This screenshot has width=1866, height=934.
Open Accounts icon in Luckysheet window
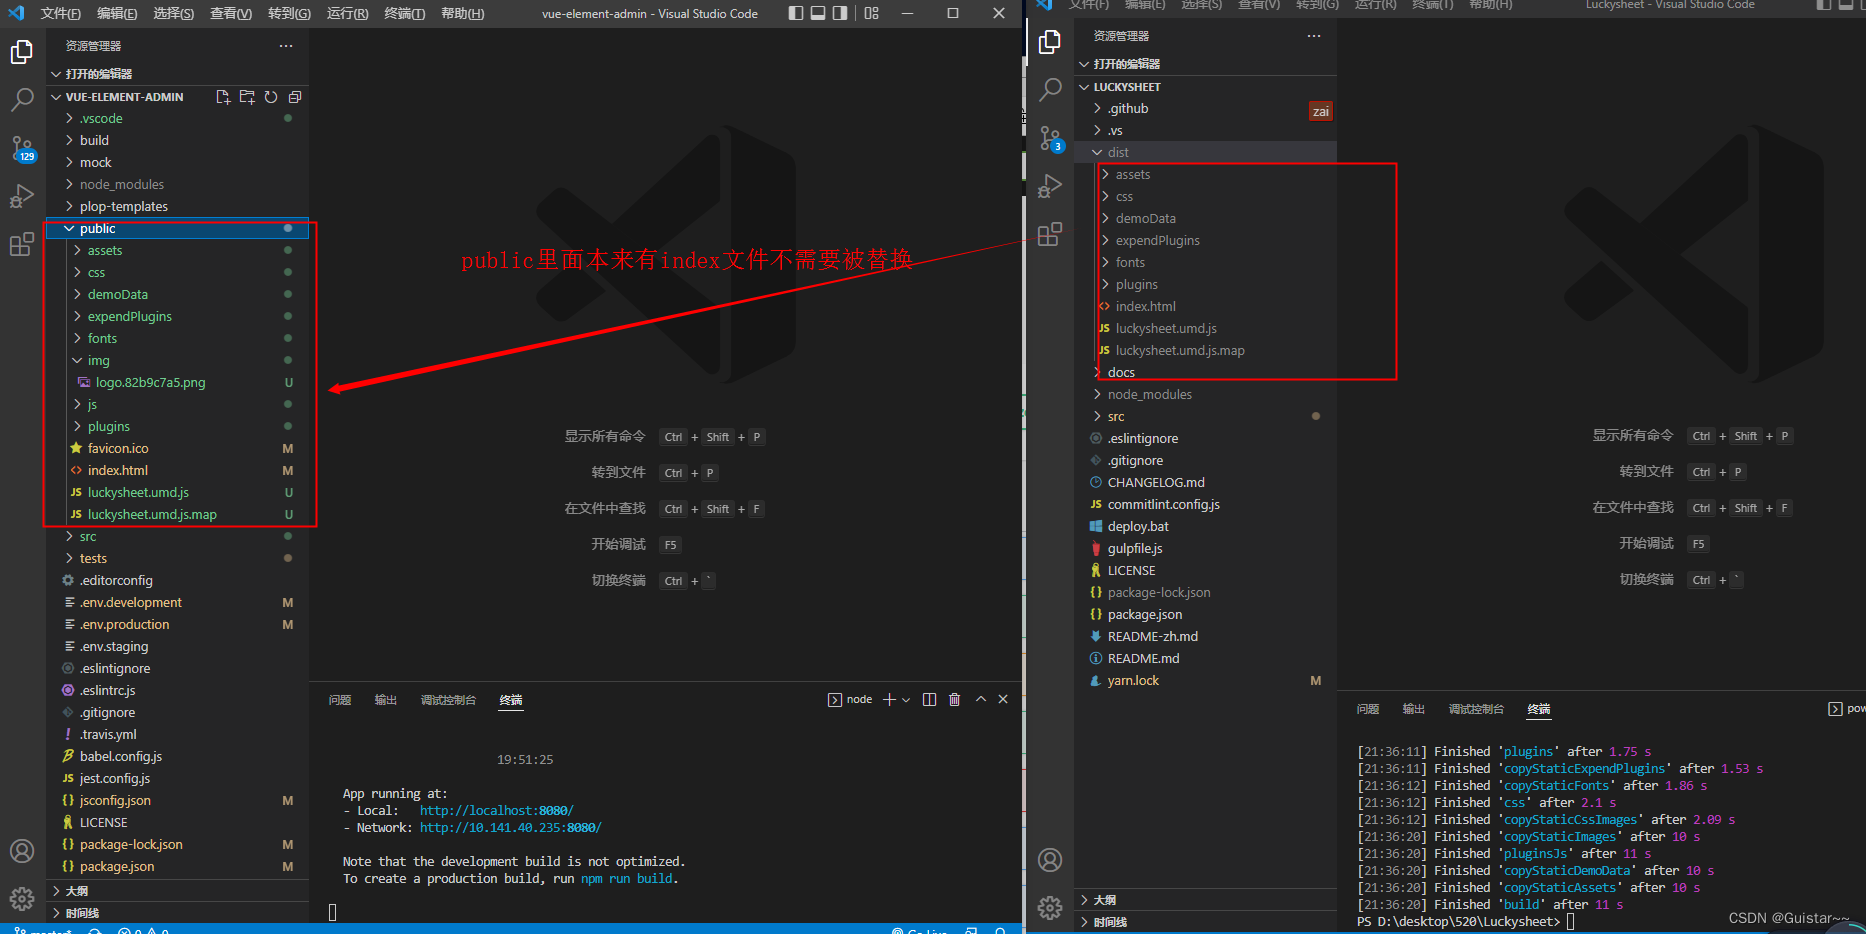(x=1050, y=860)
